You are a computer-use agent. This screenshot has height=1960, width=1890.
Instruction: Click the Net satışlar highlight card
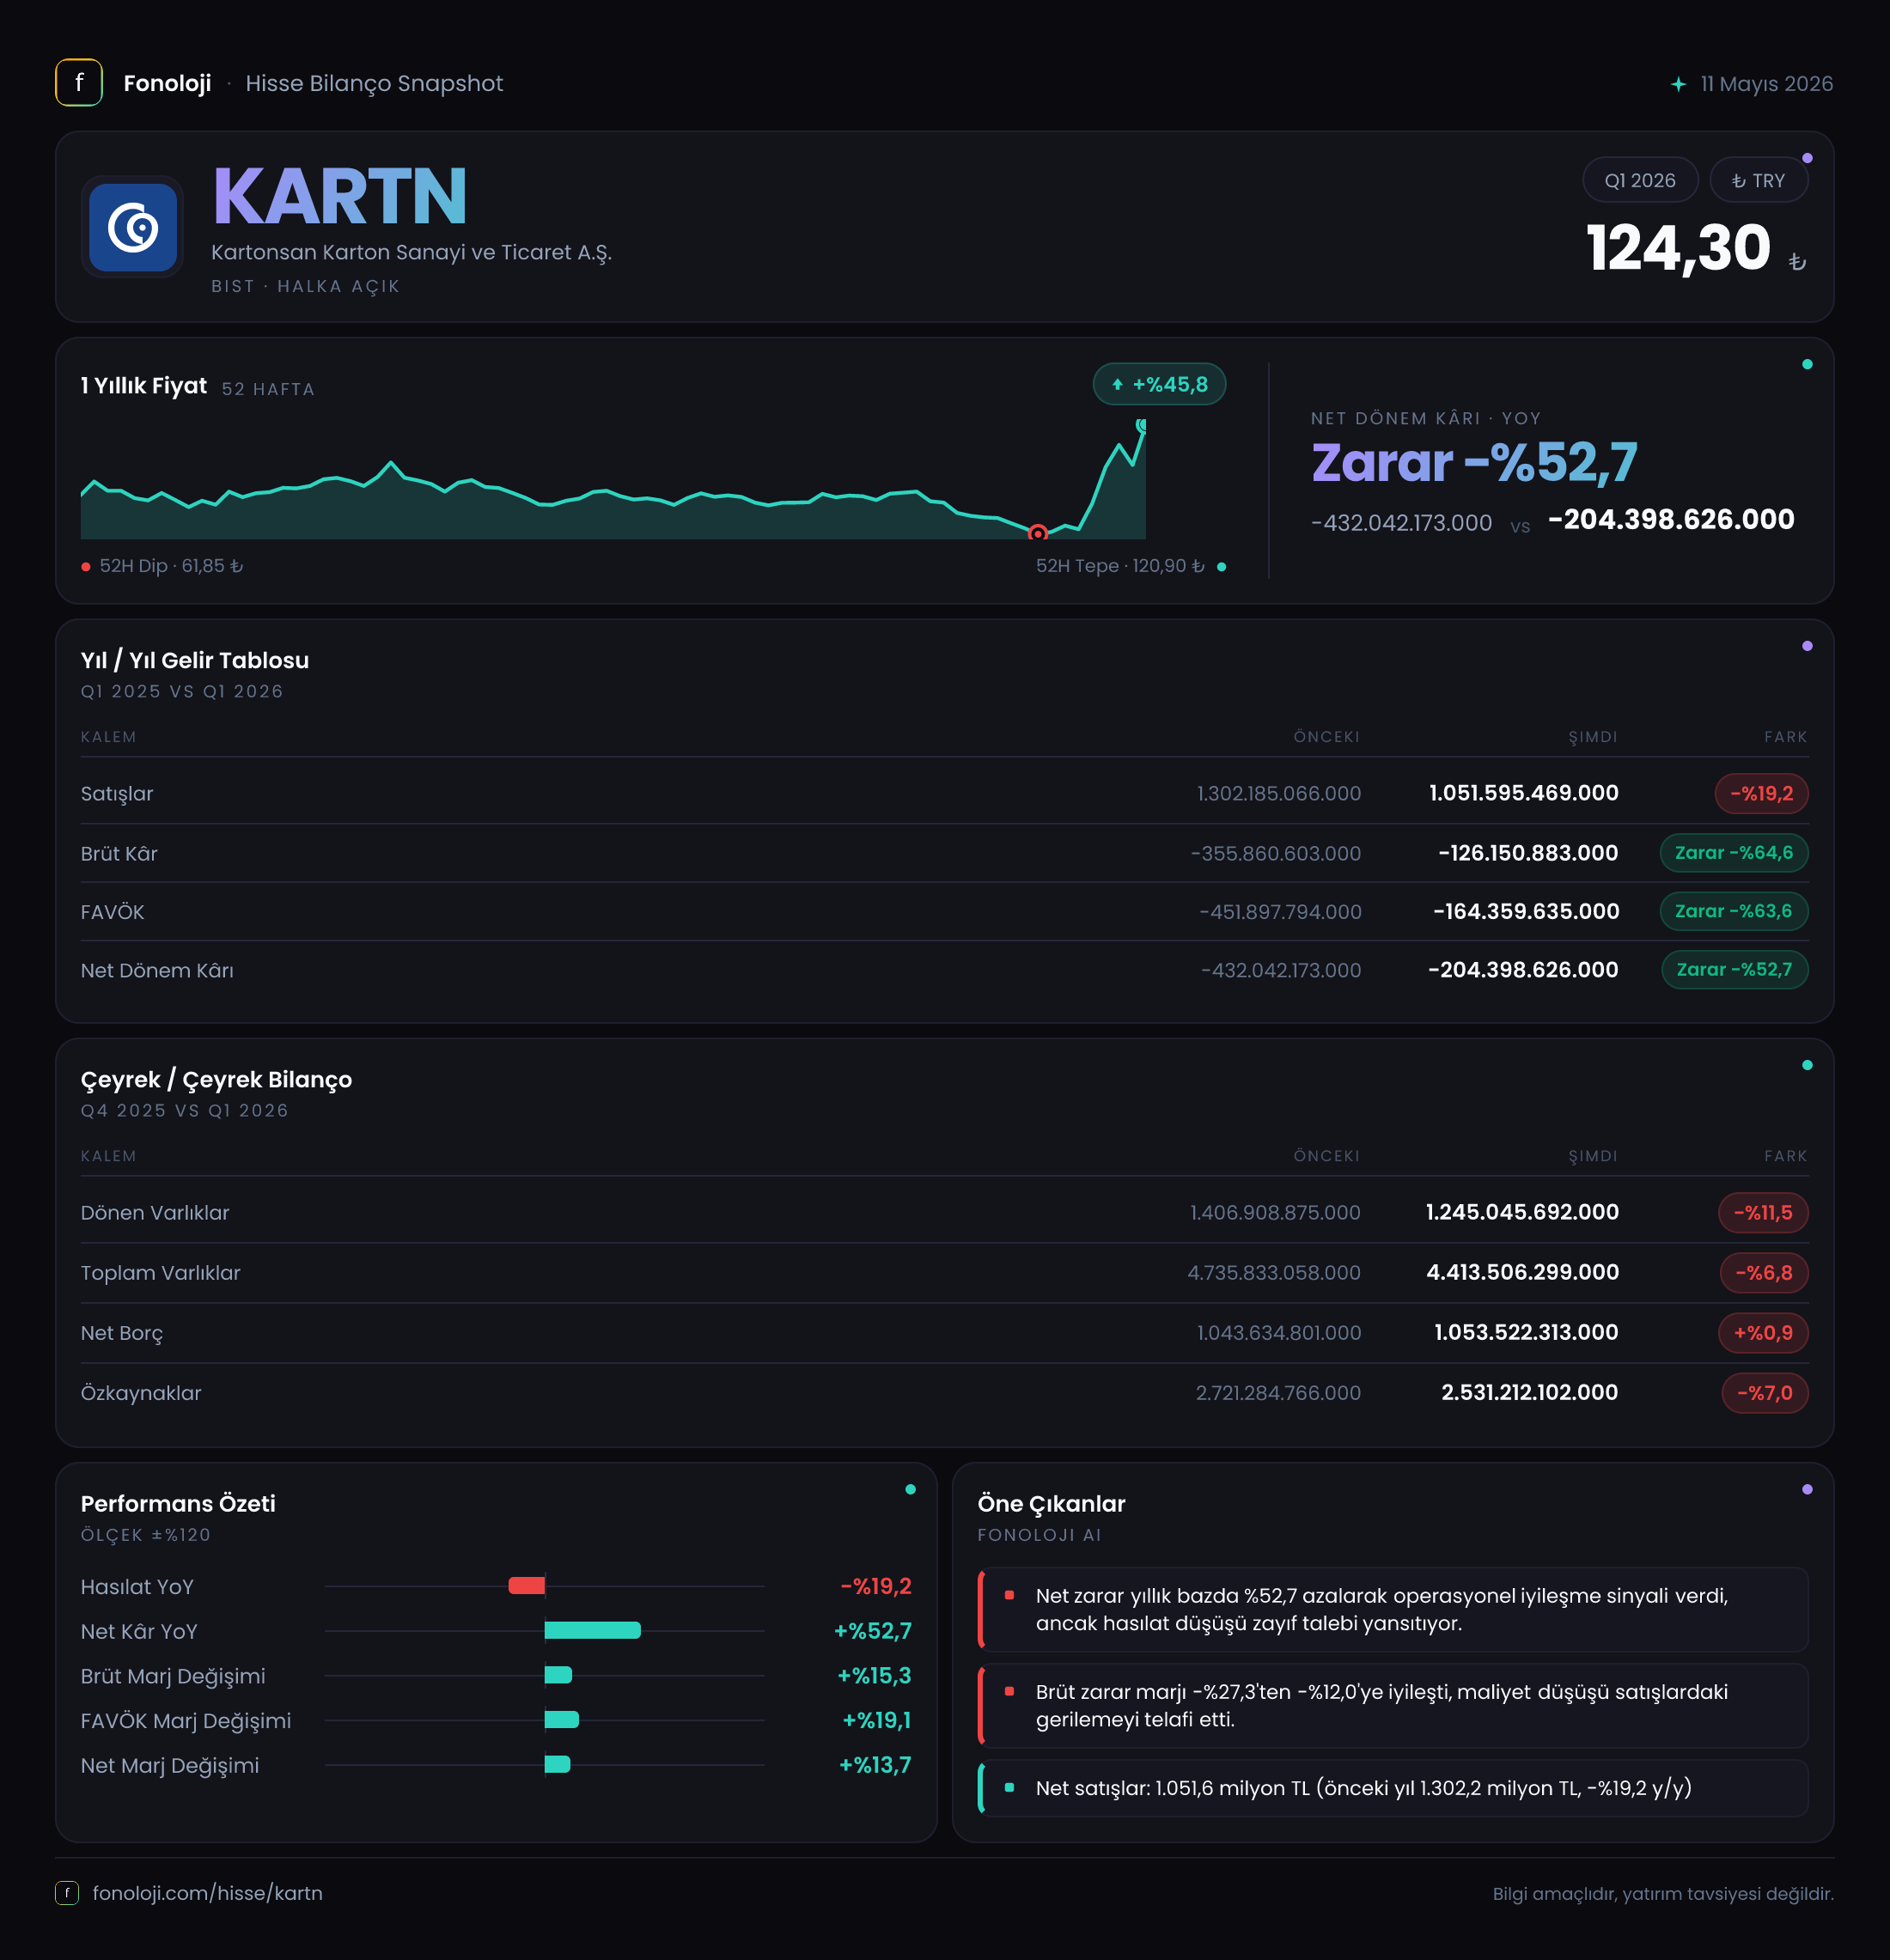coord(1393,1788)
